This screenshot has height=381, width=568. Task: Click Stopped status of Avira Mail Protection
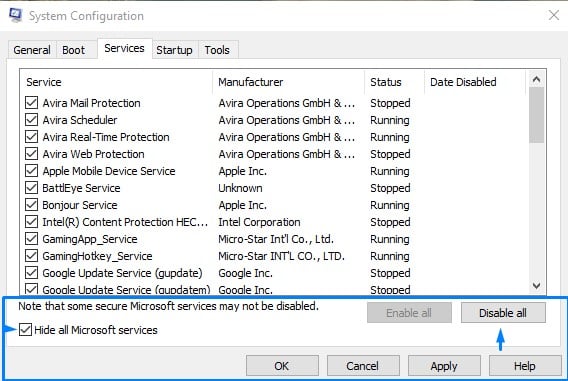(x=390, y=103)
